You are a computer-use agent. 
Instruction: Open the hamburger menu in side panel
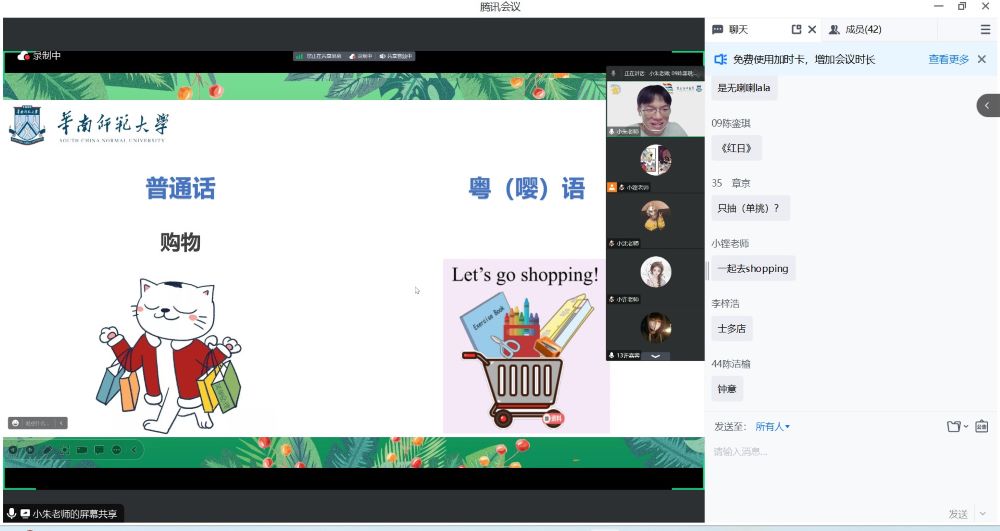click(985, 30)
